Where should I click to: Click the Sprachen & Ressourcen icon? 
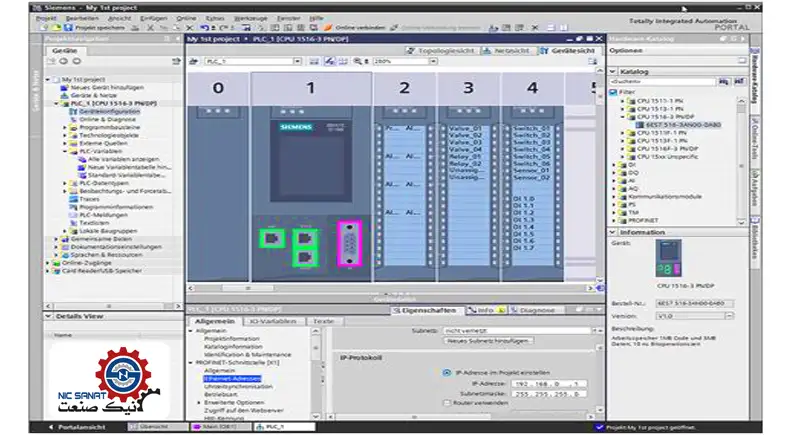65,254
